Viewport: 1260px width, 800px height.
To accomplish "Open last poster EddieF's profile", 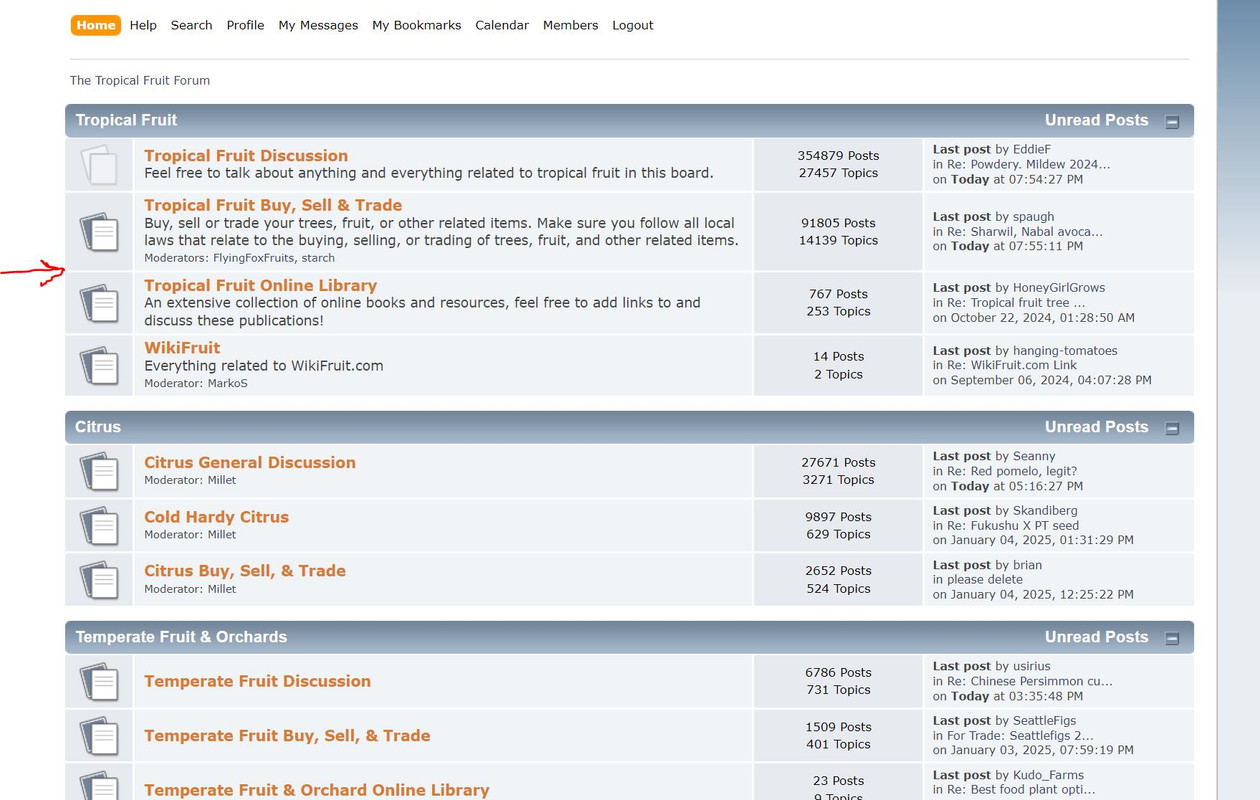I will tap(1031, 149).
